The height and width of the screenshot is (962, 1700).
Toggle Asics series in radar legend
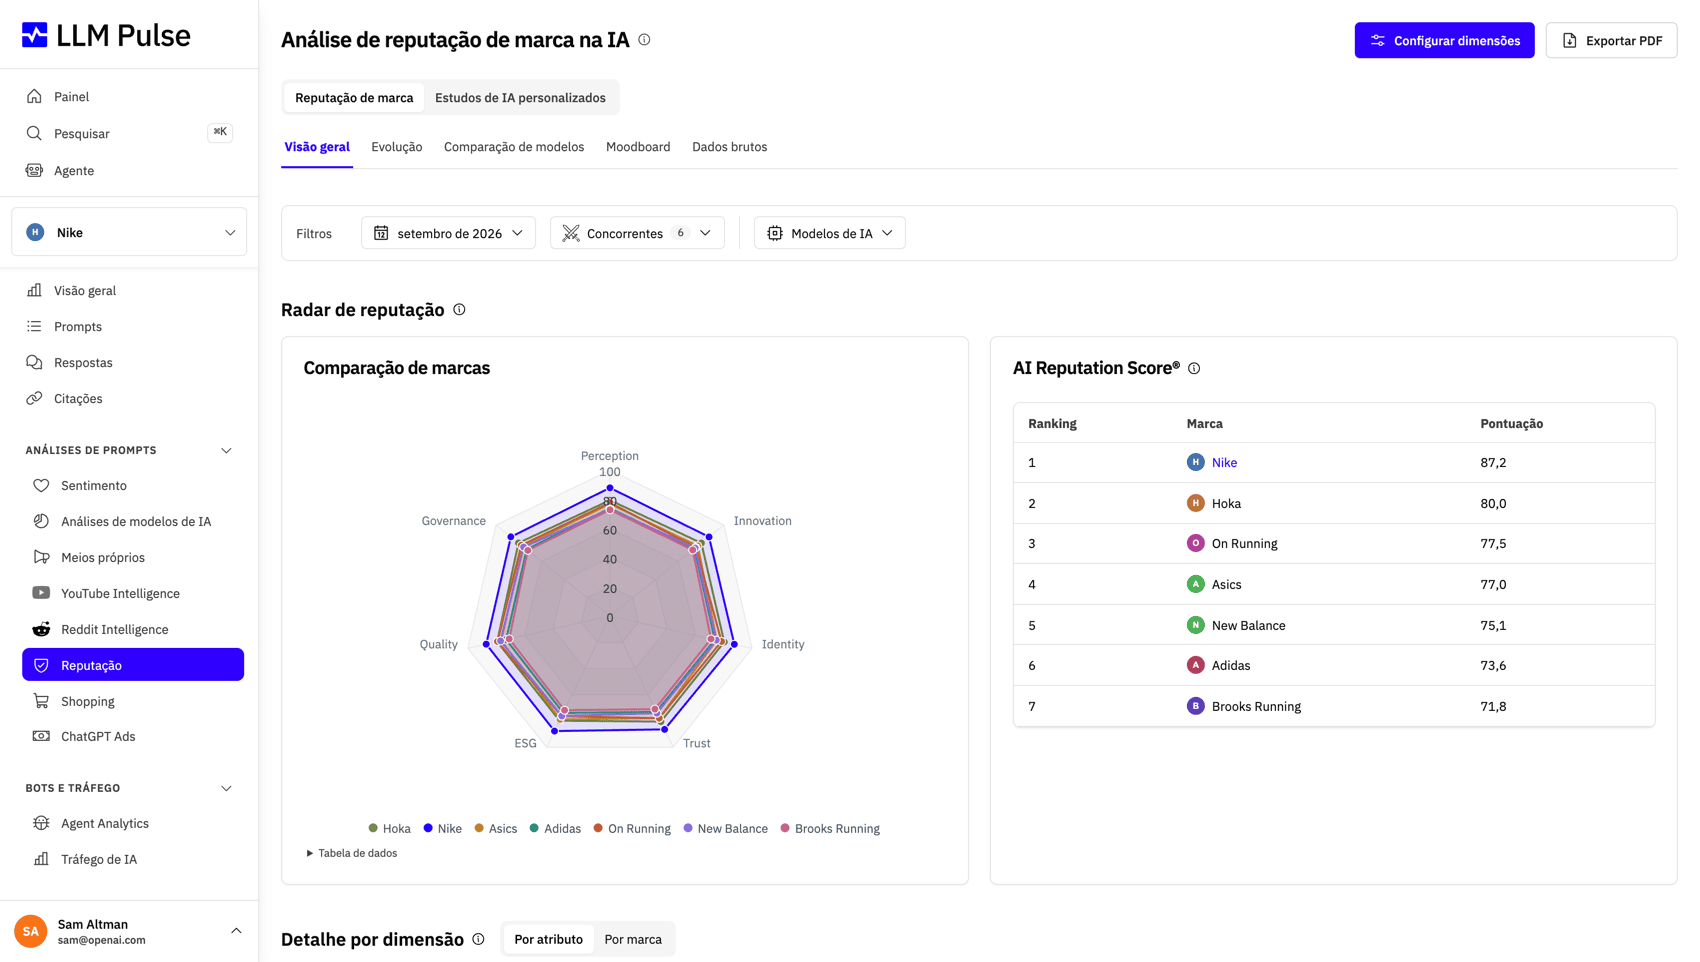point(495,828)
